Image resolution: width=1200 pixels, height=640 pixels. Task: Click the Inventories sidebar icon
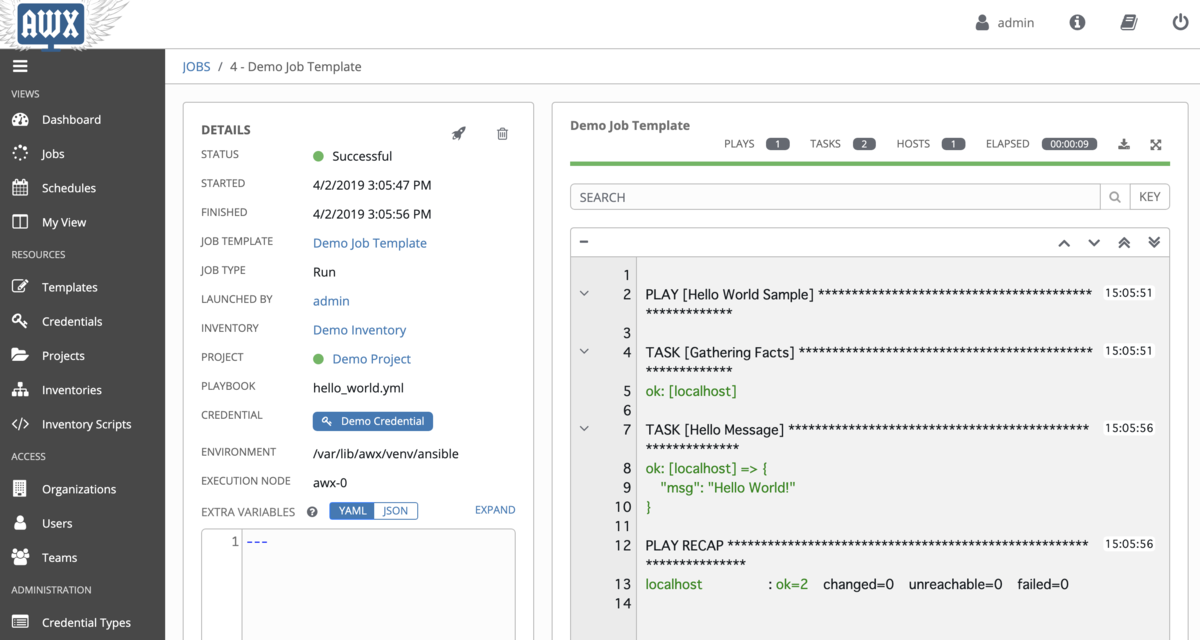click(20, 390)
